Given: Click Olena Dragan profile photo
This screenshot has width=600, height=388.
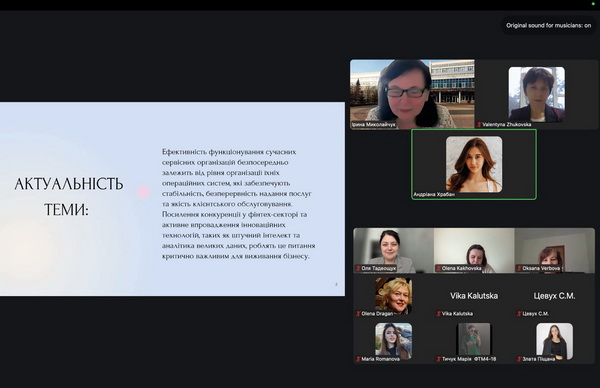Looking at the screenshot, I should pos(393,295).
